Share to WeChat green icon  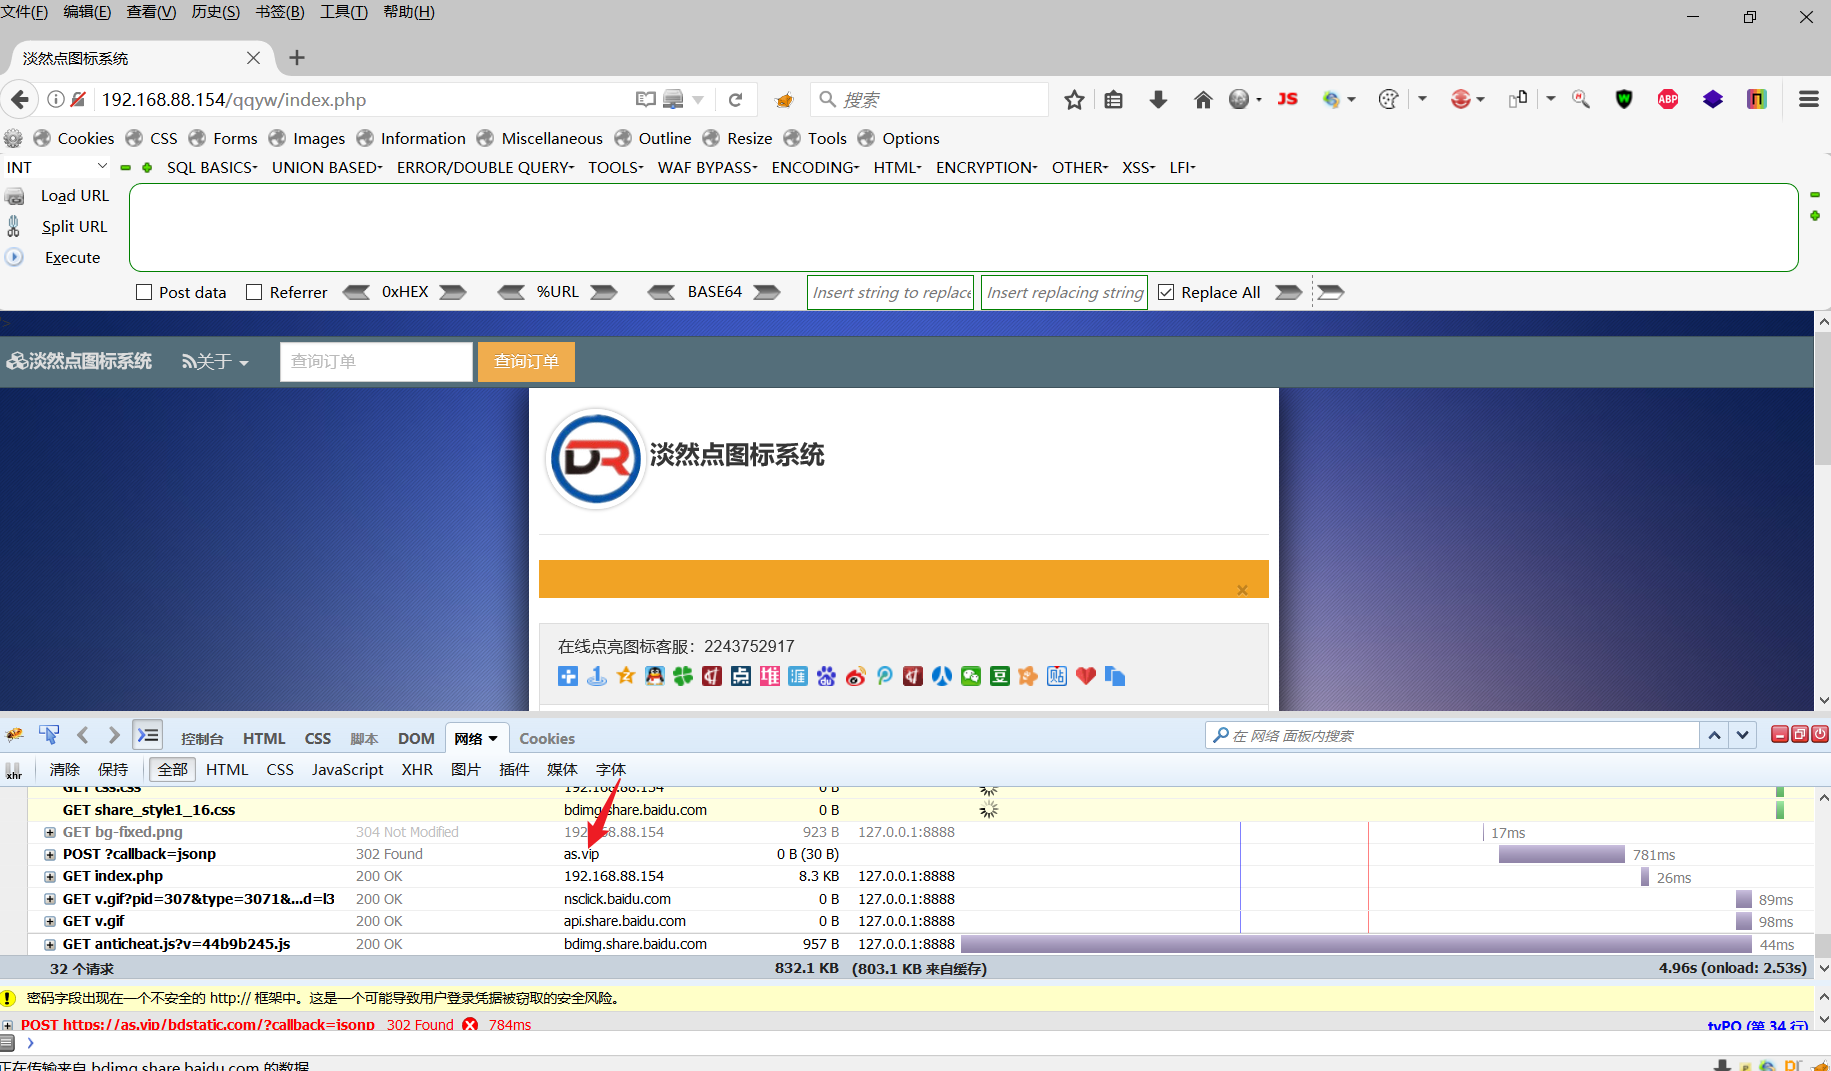click(x=970, y=676)
